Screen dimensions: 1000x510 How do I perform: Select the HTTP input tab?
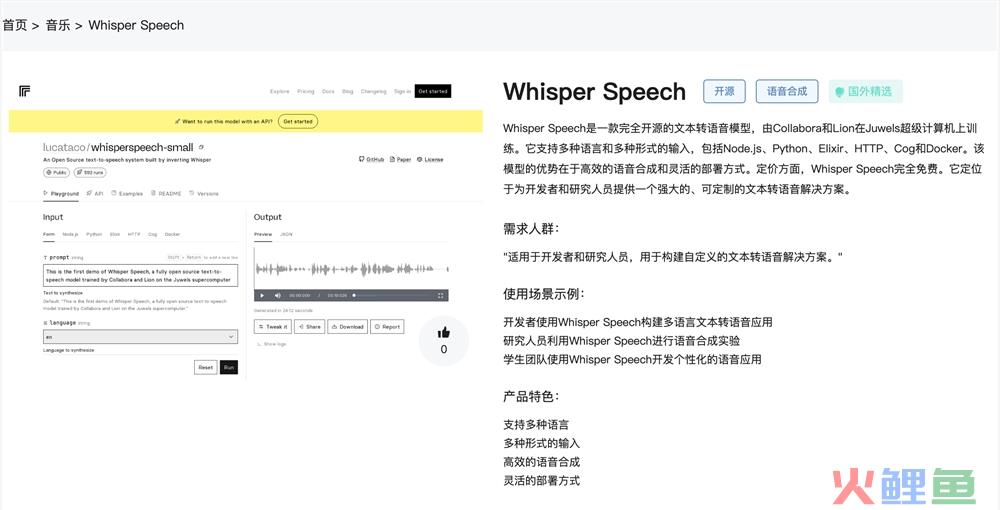134,234
